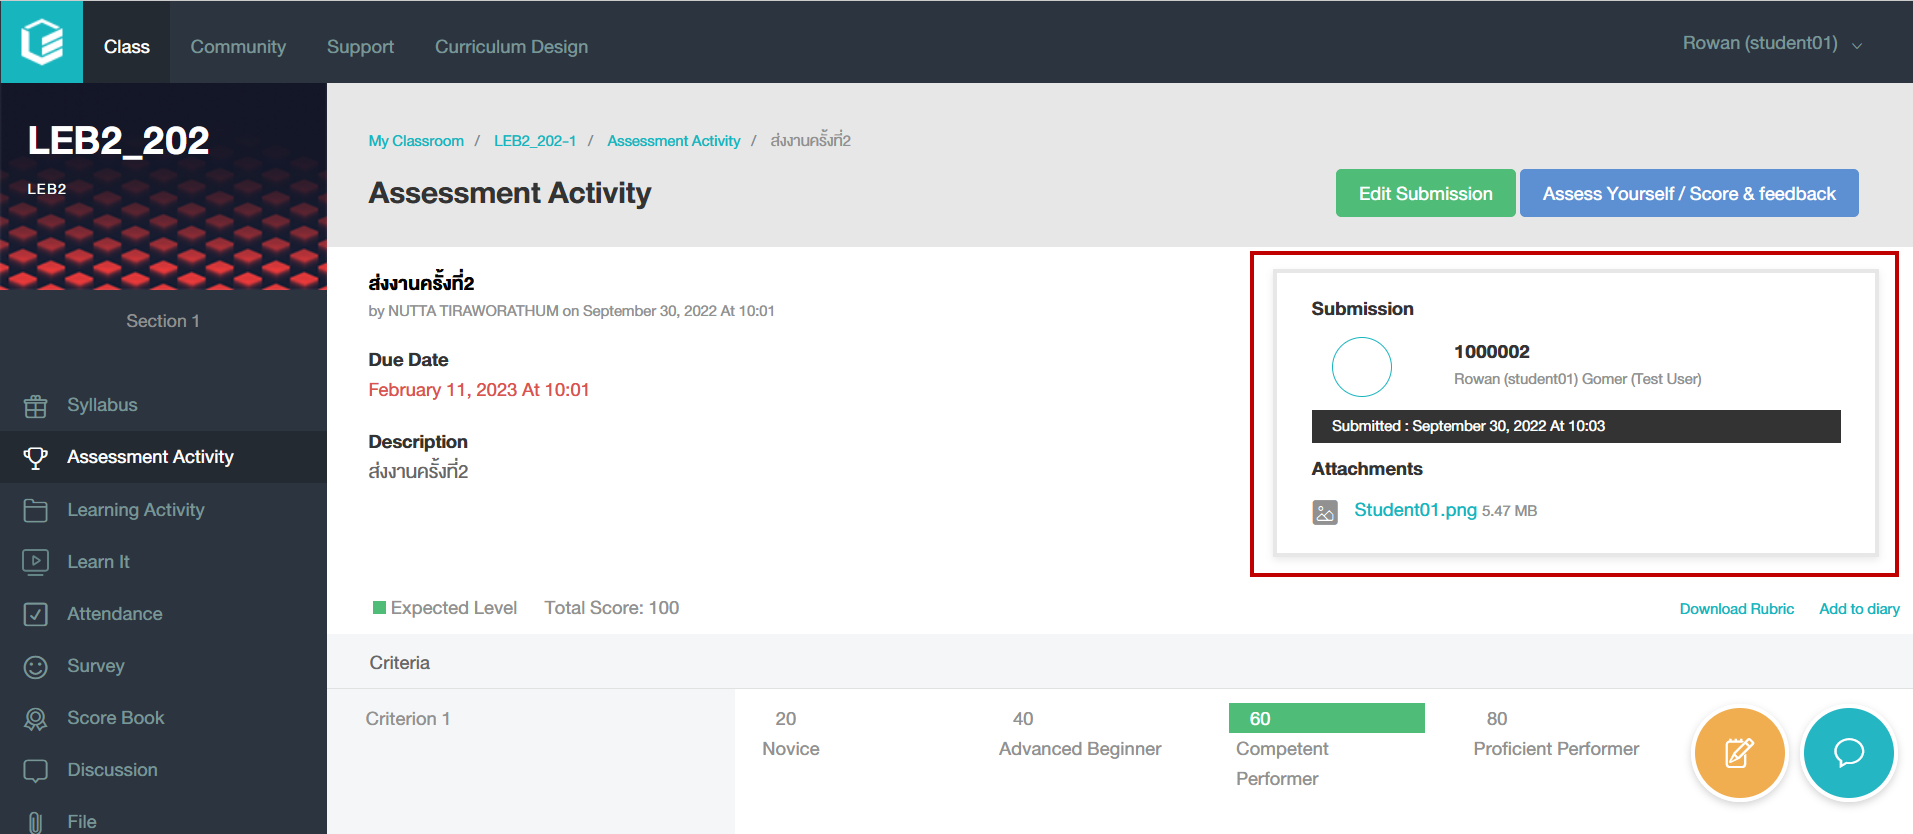This screenshot has height=834, width=1913.
Task: Select the highlighted 60 score level
Action: click(x=1327, y=718)
